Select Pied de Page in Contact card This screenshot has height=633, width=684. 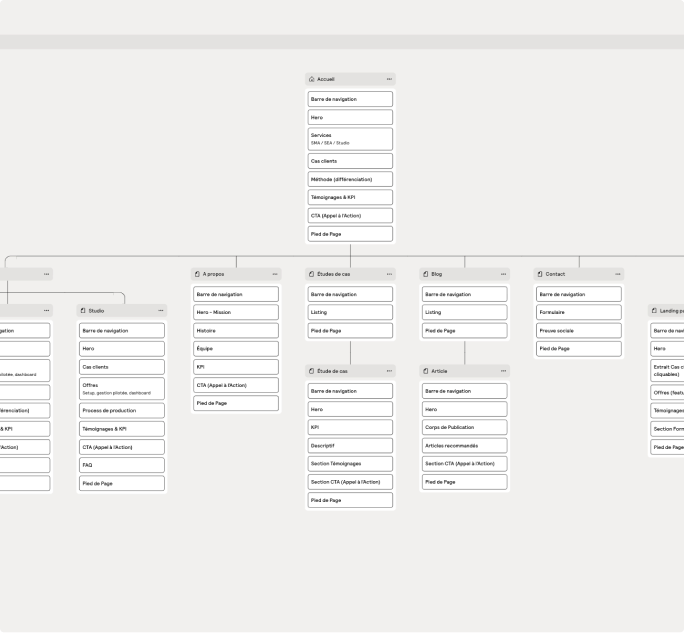pyautogui.click(x=579, y=349)
